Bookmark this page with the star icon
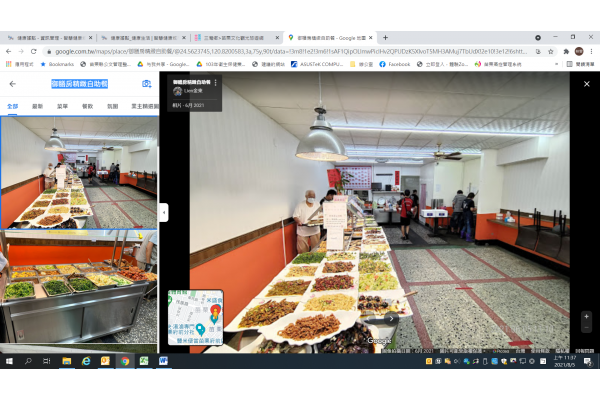 [551, 51]
